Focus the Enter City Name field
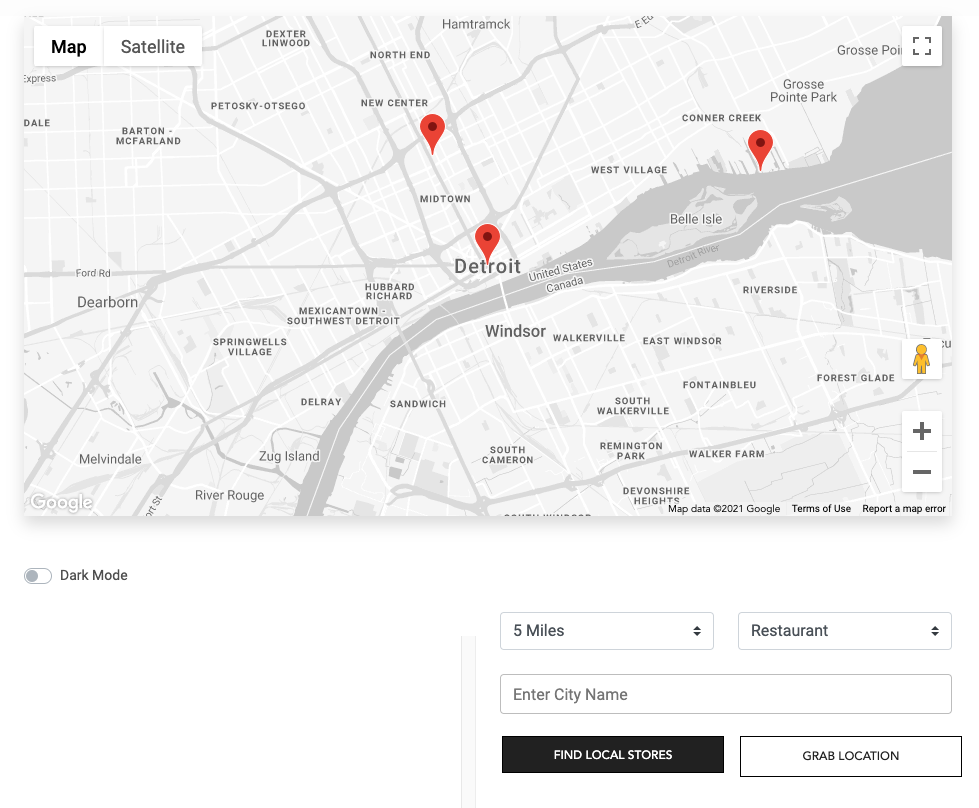This screenshot has width=979, height=808. point(725,694)
